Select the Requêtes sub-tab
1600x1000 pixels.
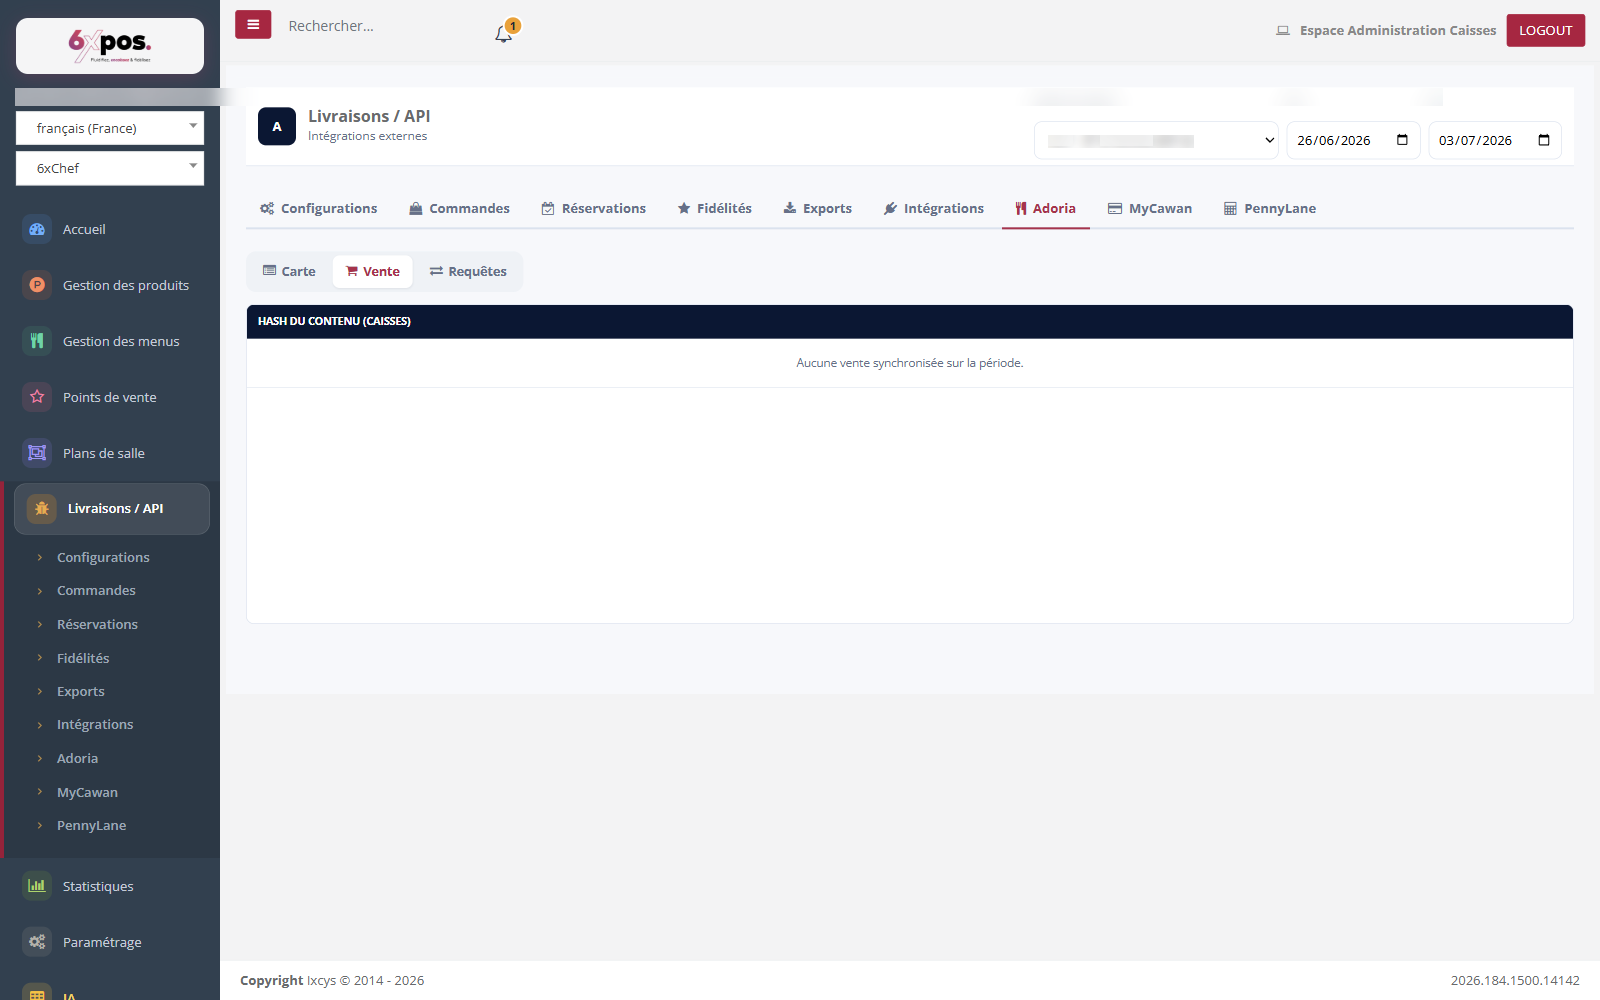coord(468,271)
